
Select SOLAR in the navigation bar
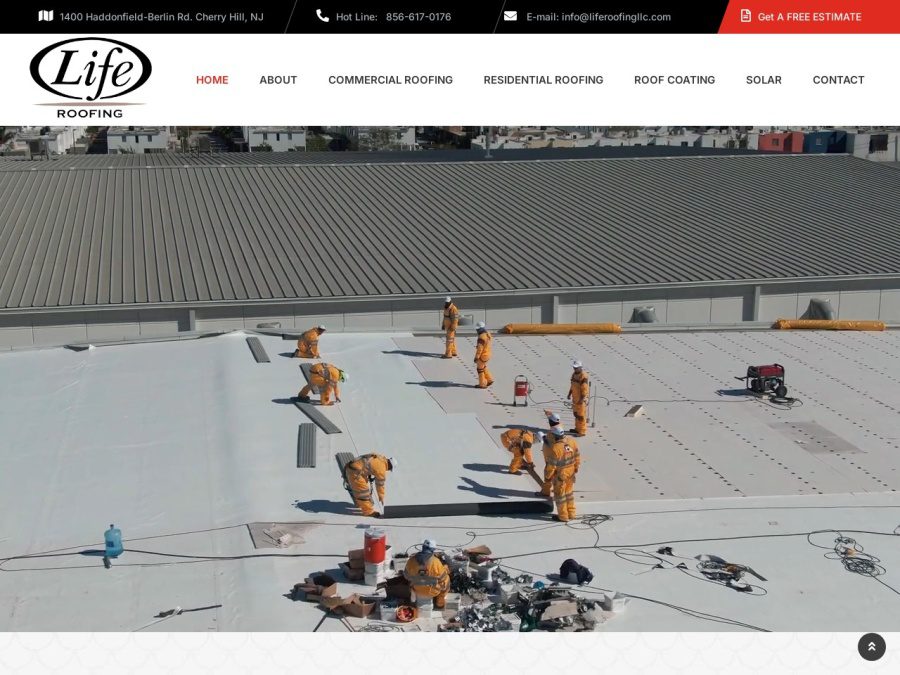[763, 80]
